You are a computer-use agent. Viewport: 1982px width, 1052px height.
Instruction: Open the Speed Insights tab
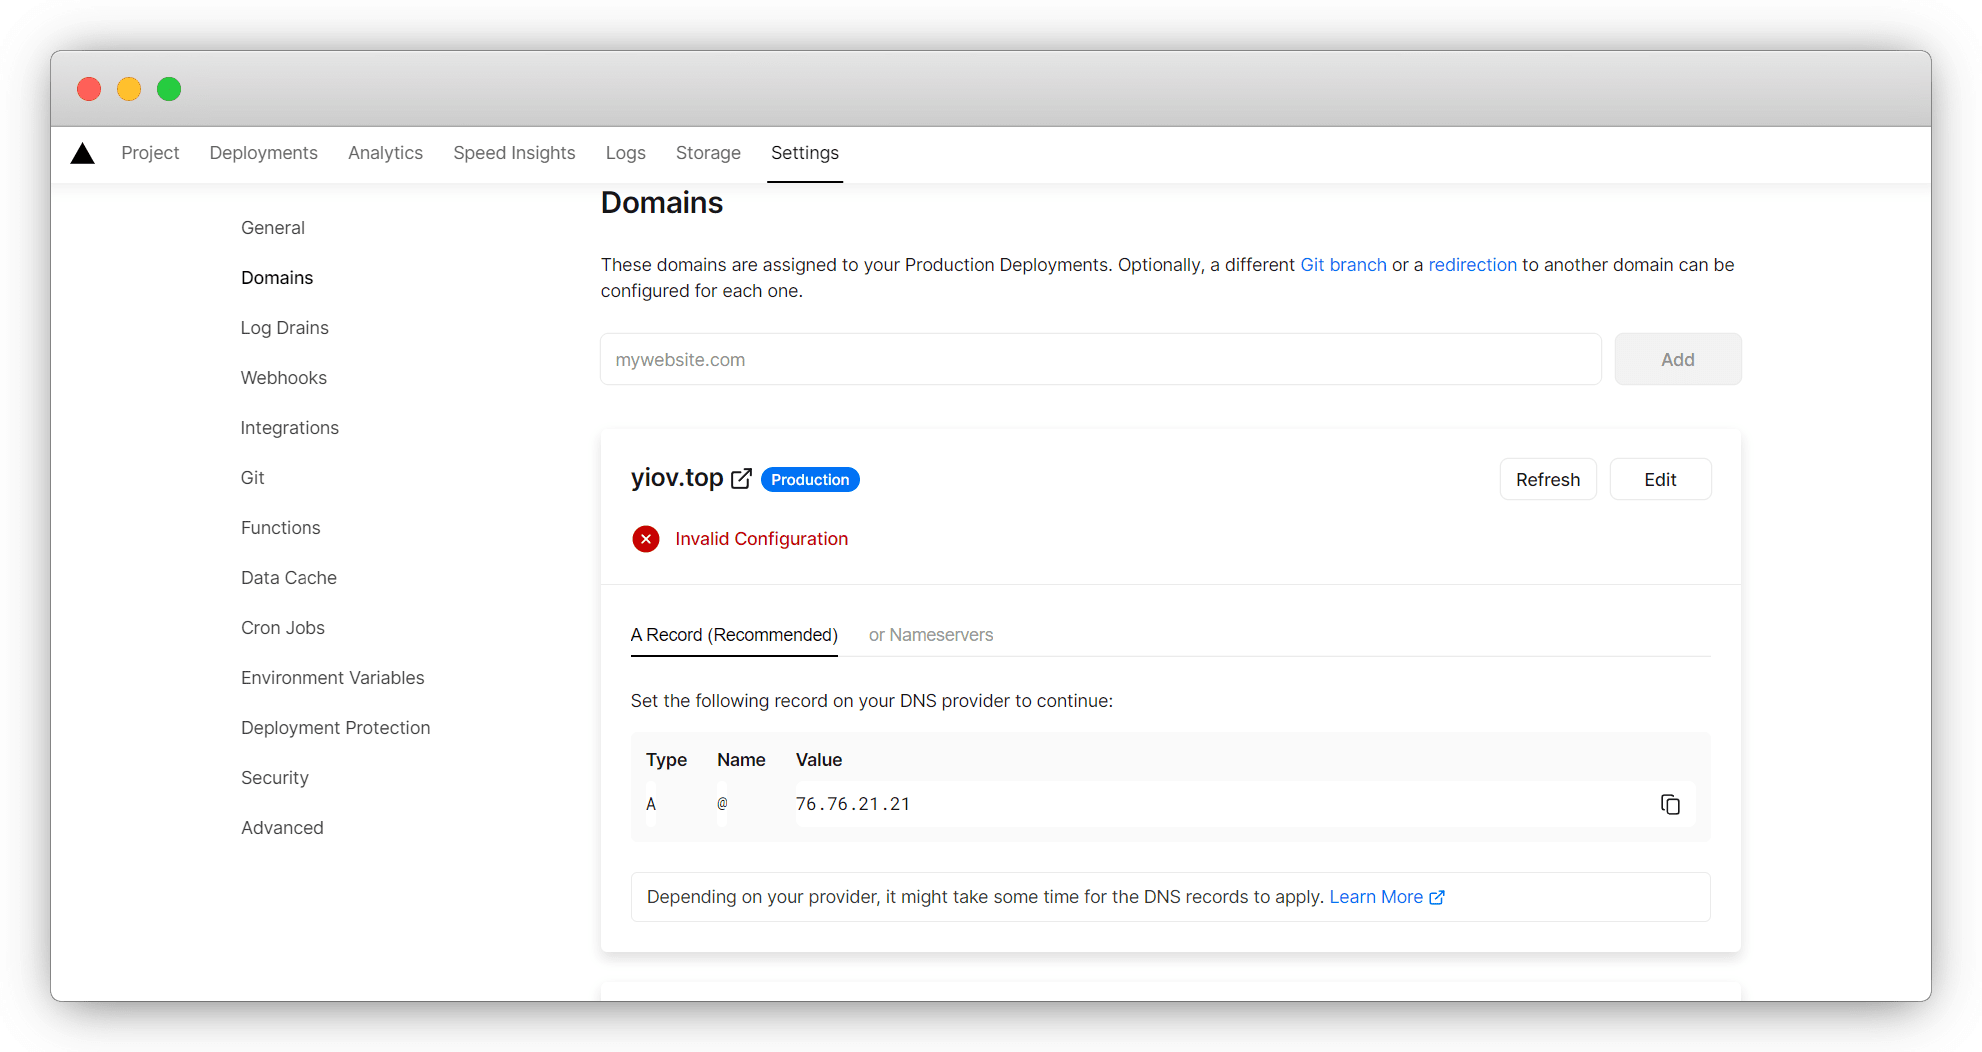click(x=514, y=153)
